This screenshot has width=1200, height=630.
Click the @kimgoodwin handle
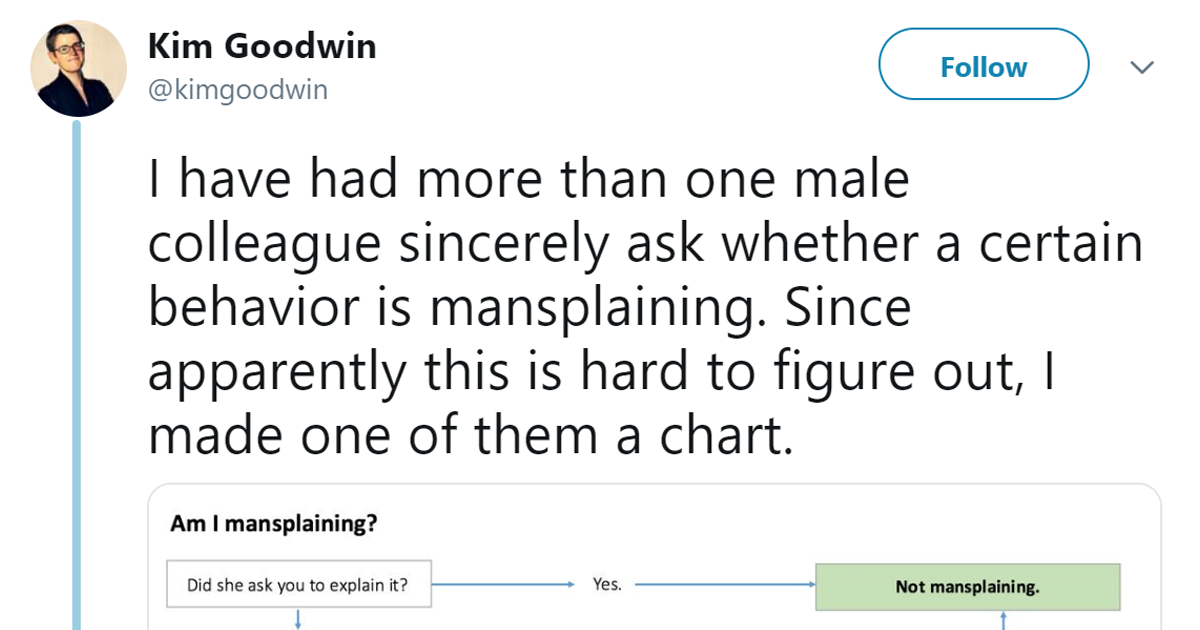pos(237,89)
